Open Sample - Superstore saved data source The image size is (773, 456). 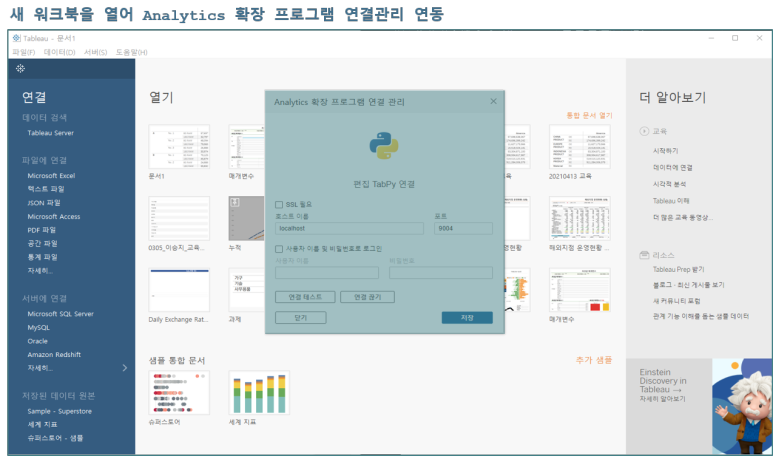(60, 411)
